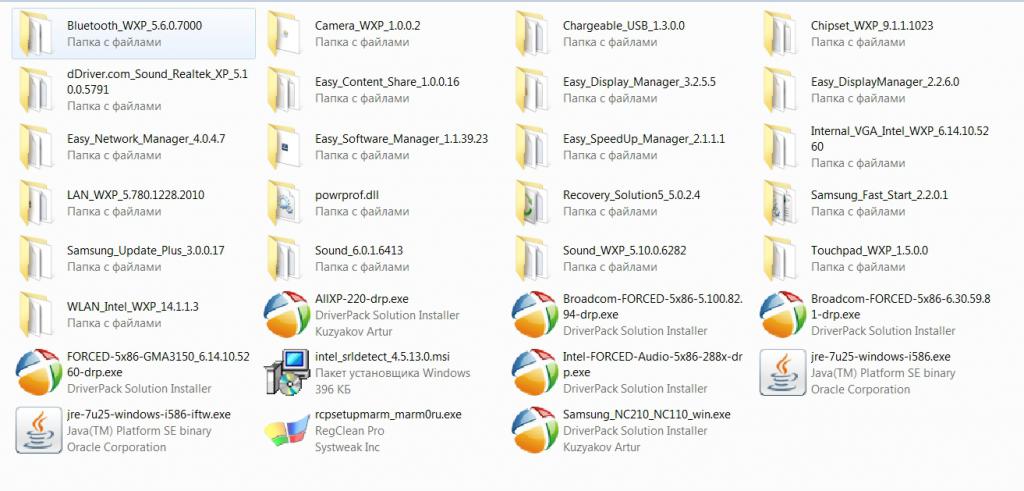Viewport: 1024px width, 491px height.
Task: Click the Intel-FORCED-Audio-5x86-288x DriverPack icon
Action: point(535,372)
